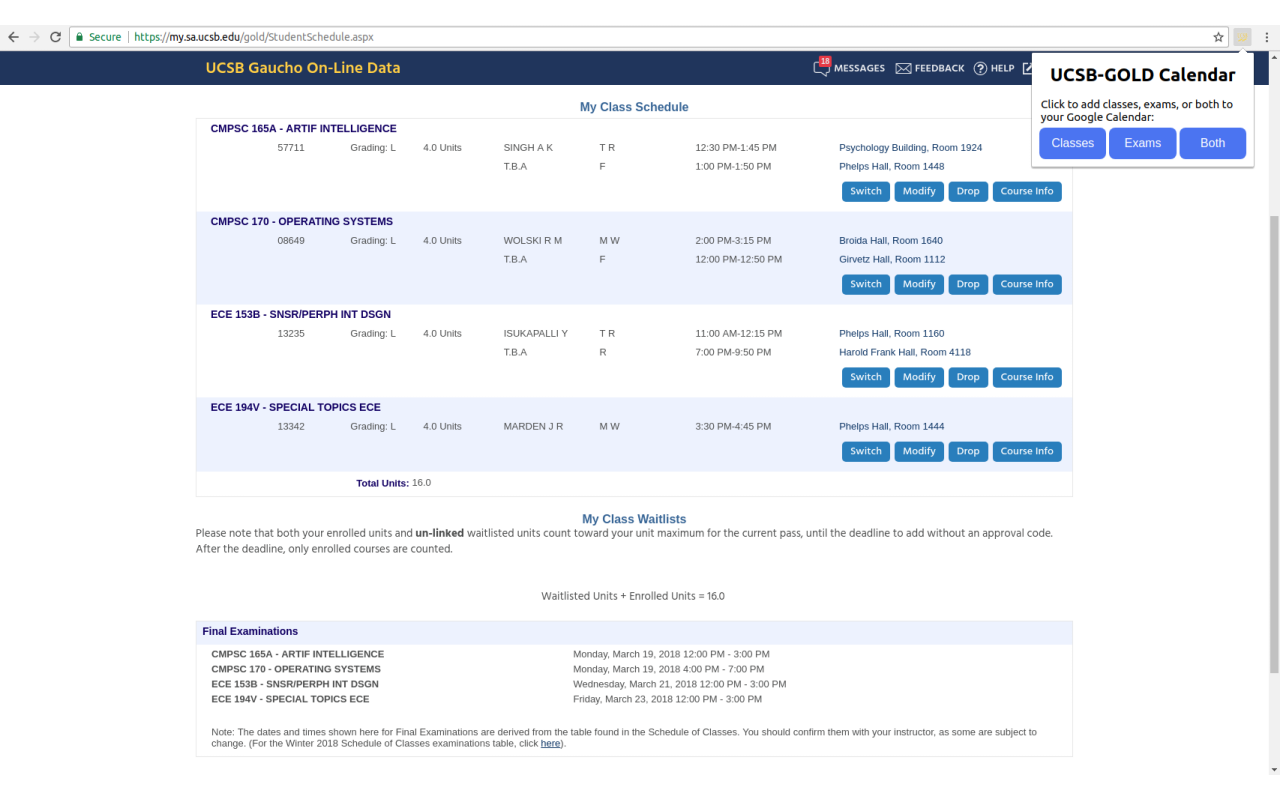This screenshot has width=1280, height=800.
Task: Click Switch for CMPSC 165A
Action: pos(866,191)
